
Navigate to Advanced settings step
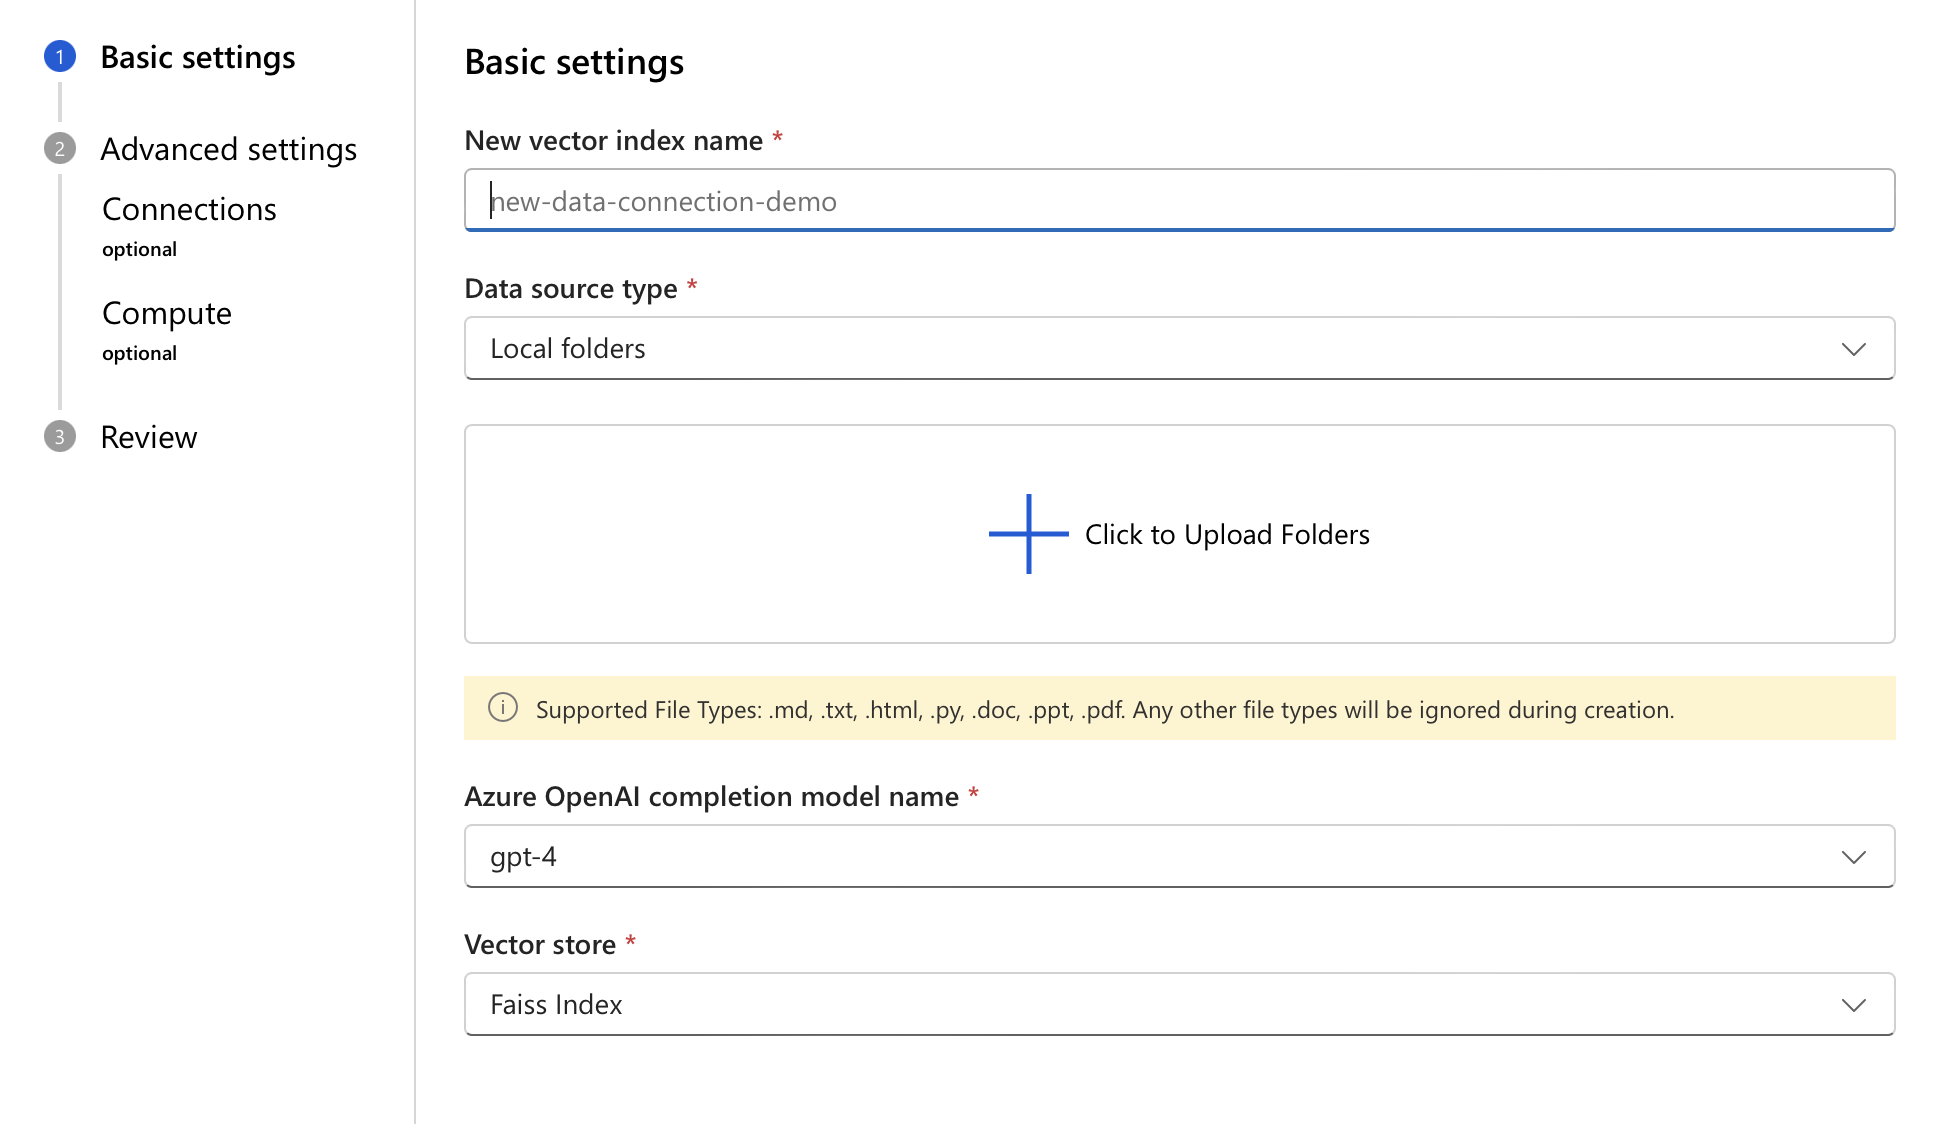click(227, 149)
